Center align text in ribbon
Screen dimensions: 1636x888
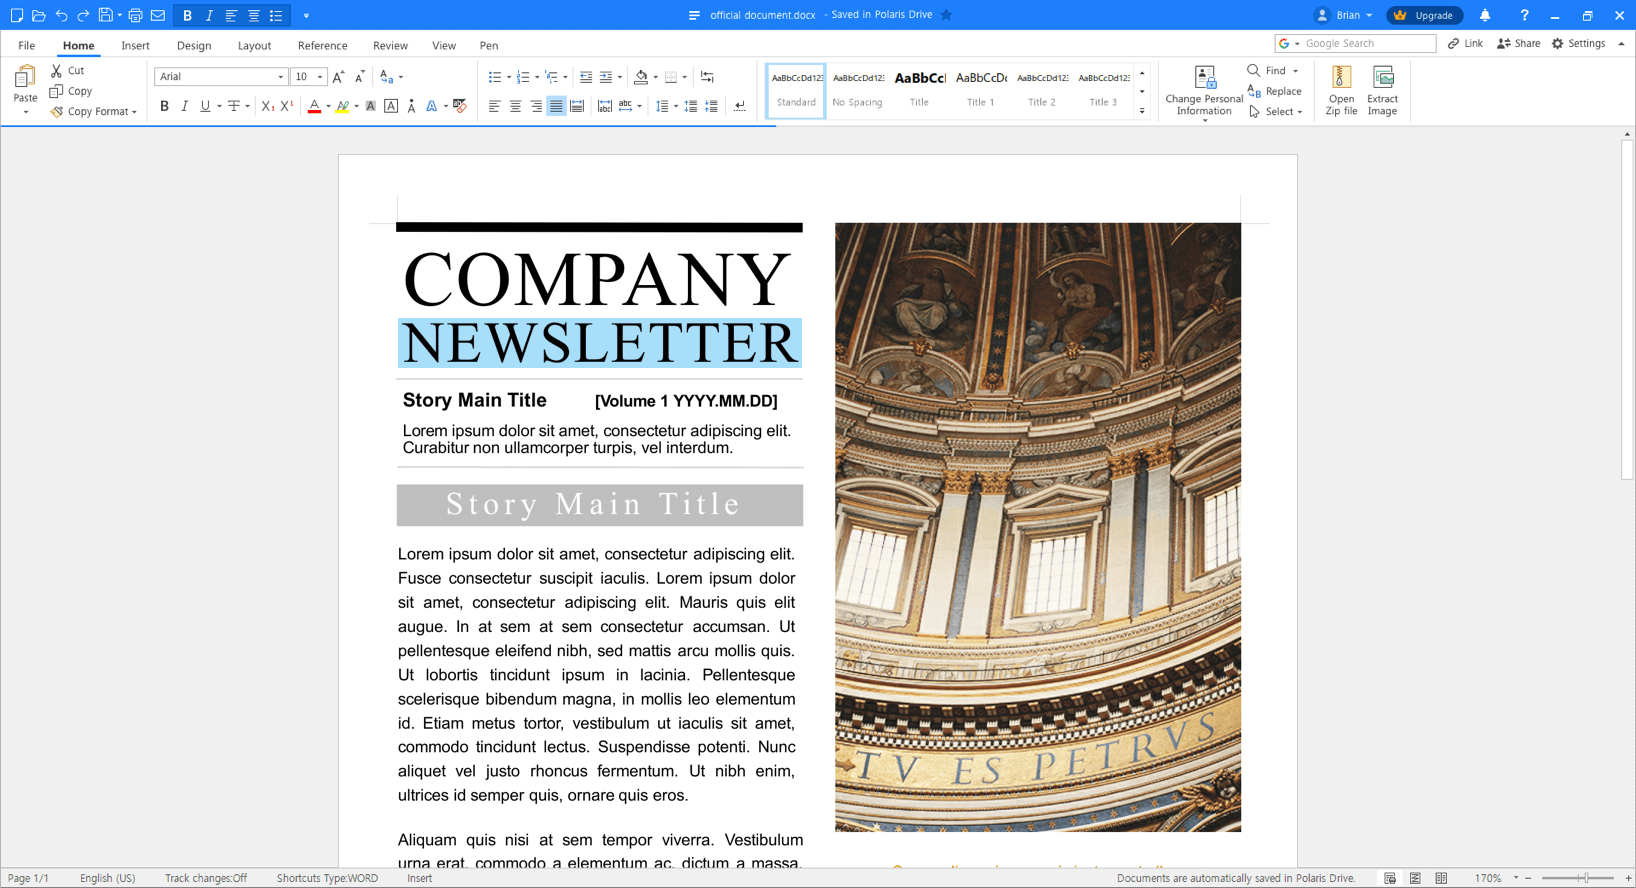(x=515, y=106)
